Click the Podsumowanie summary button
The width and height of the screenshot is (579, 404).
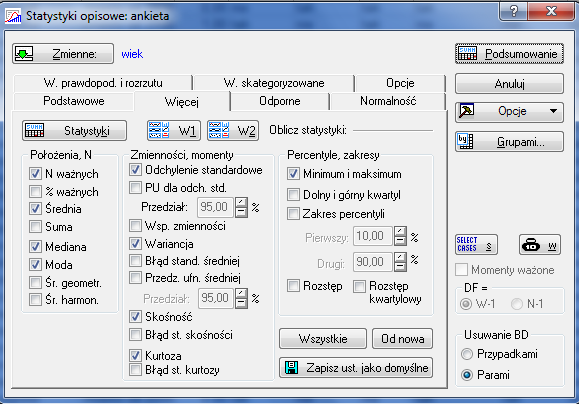tap(510, 54)
